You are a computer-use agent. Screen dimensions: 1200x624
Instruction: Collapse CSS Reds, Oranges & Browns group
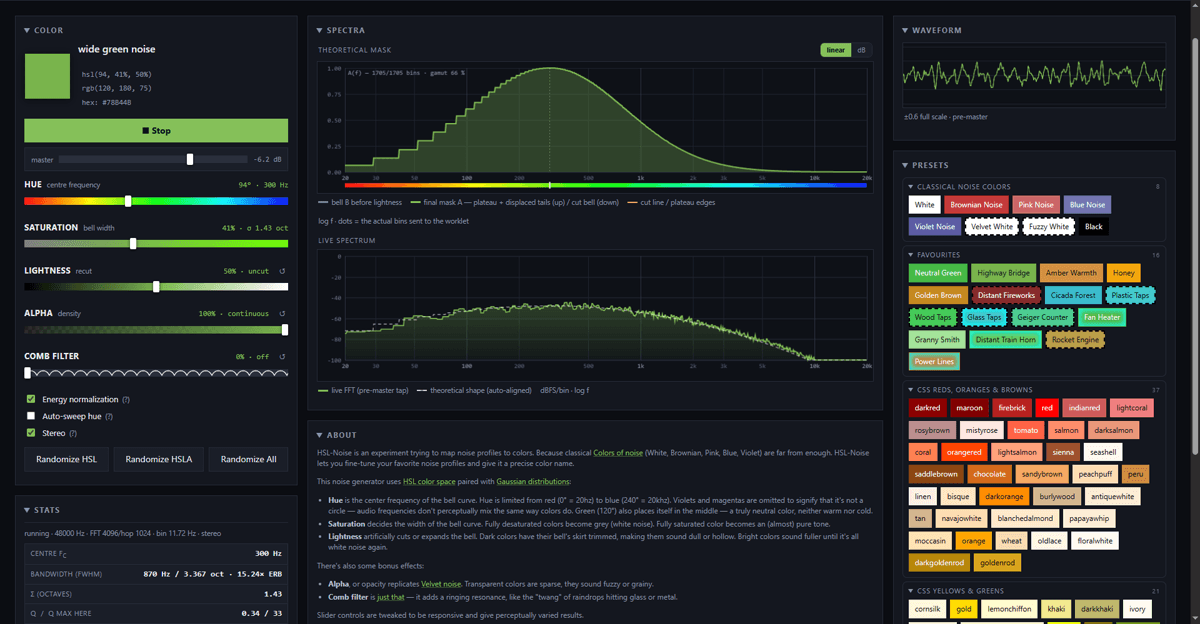point(972,389)
